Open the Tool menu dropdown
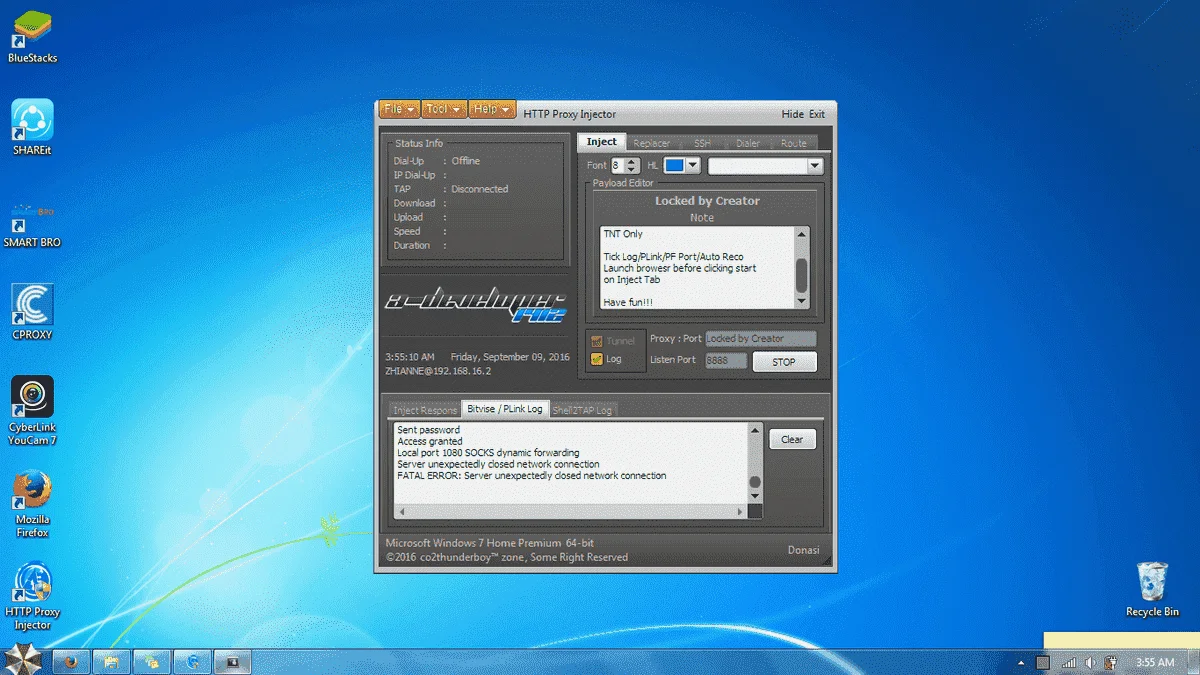This screenshot has height=675, width=1200. click(x=443, y=109)
